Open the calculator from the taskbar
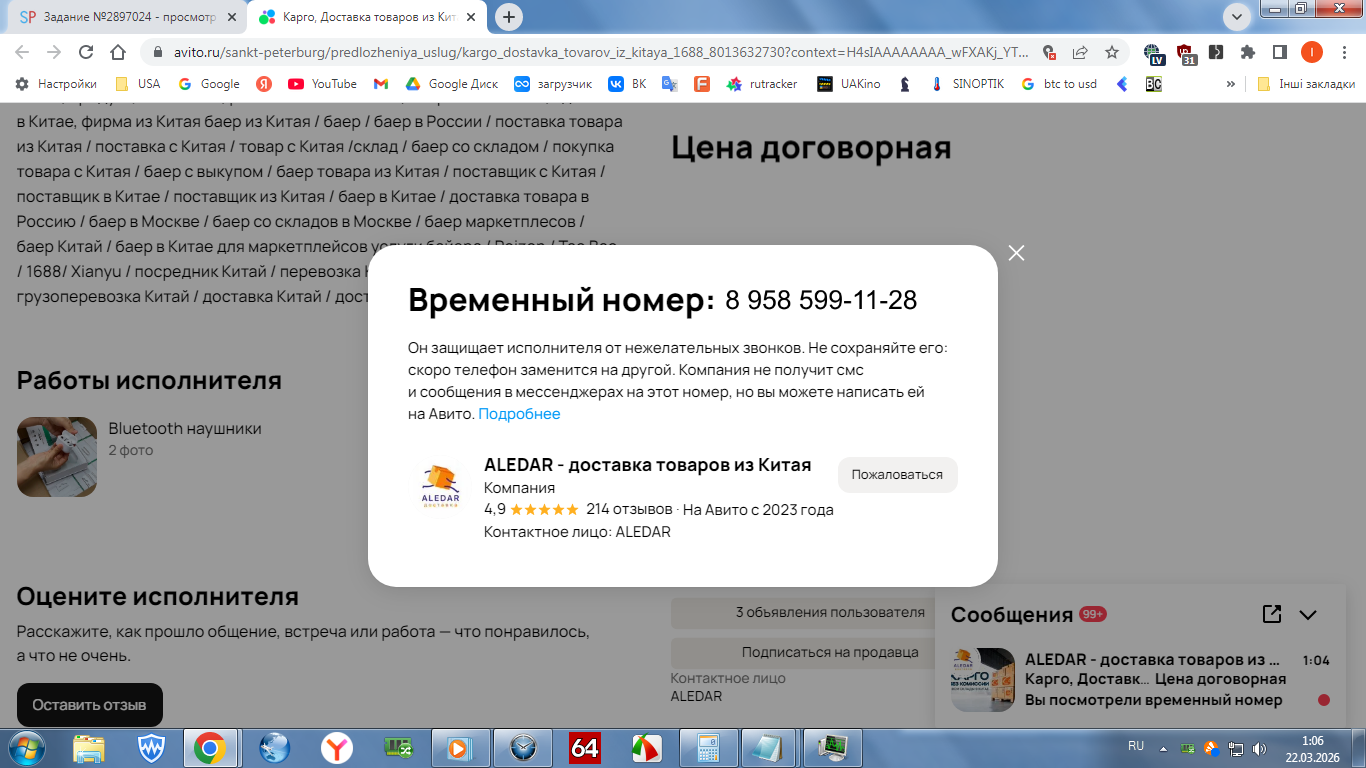The height and width of the screenshot is (768, 1366). point(709,748)
